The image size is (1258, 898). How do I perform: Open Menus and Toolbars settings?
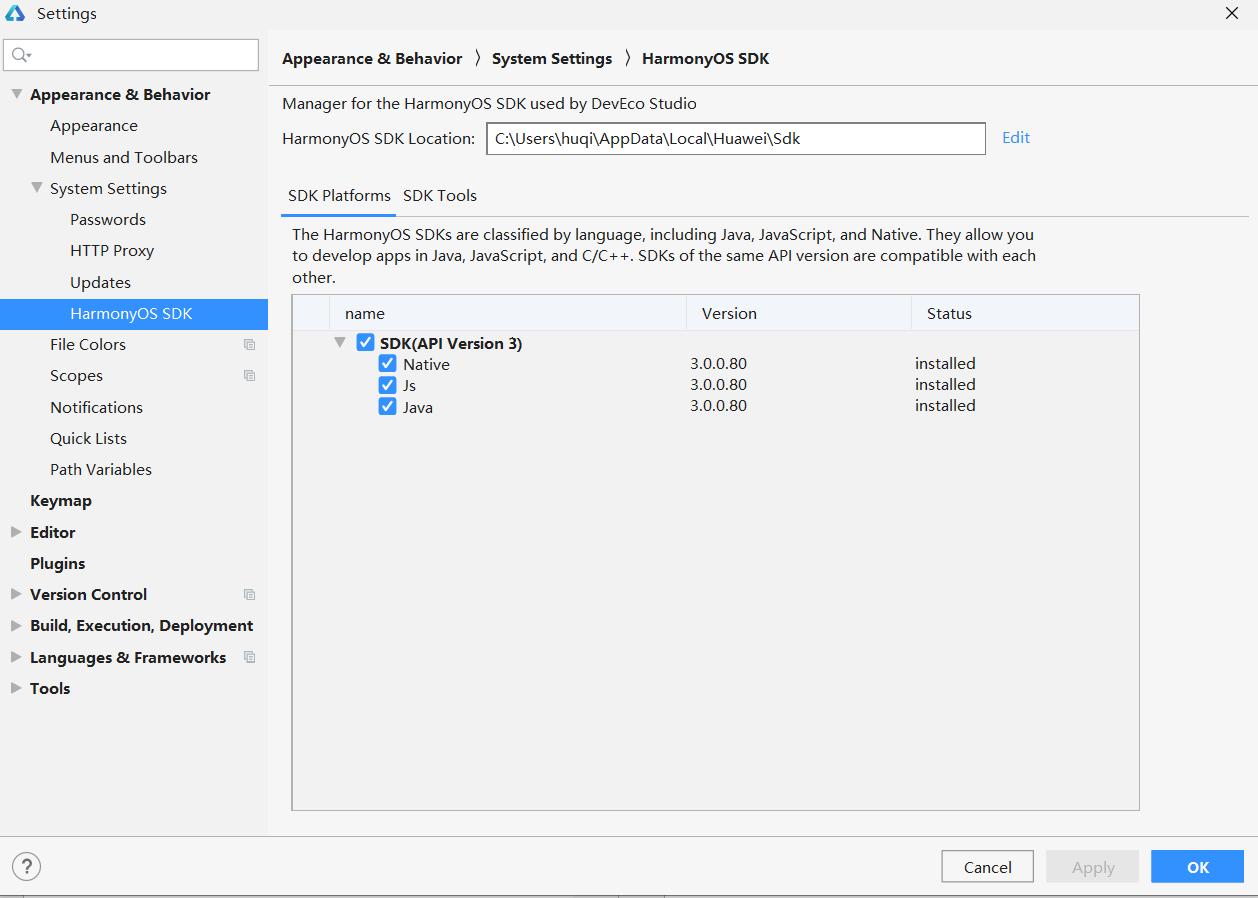click(124, 157)
